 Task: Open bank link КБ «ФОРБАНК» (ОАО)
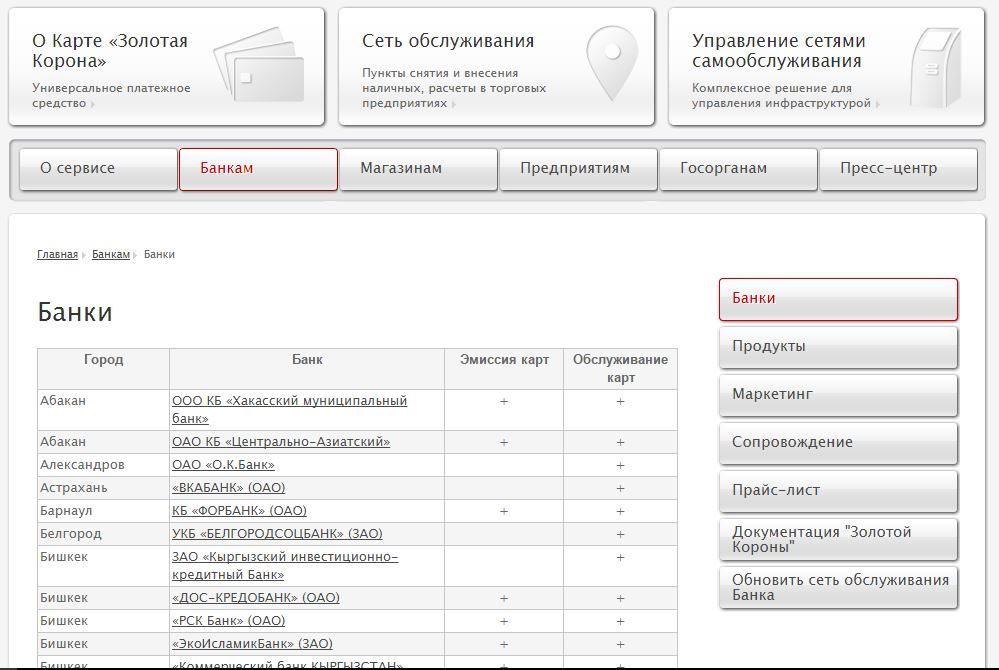(239, 510)
